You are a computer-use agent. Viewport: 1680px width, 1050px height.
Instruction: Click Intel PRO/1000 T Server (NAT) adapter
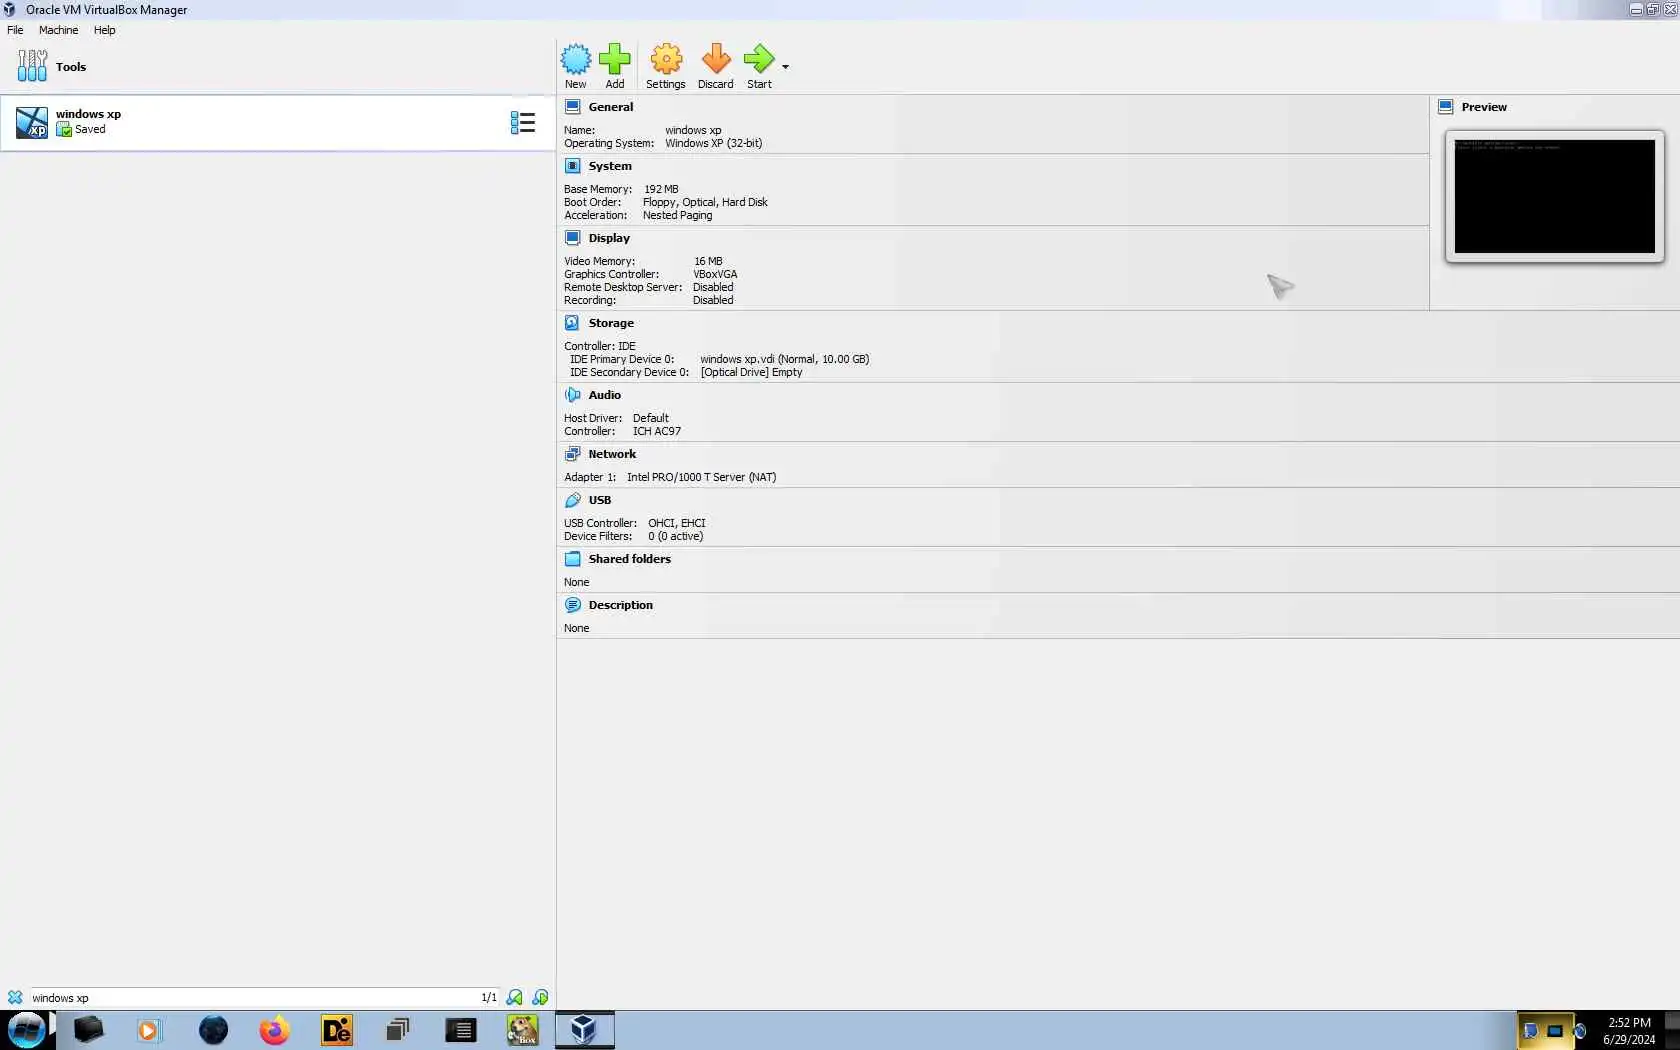coord(702,477)
